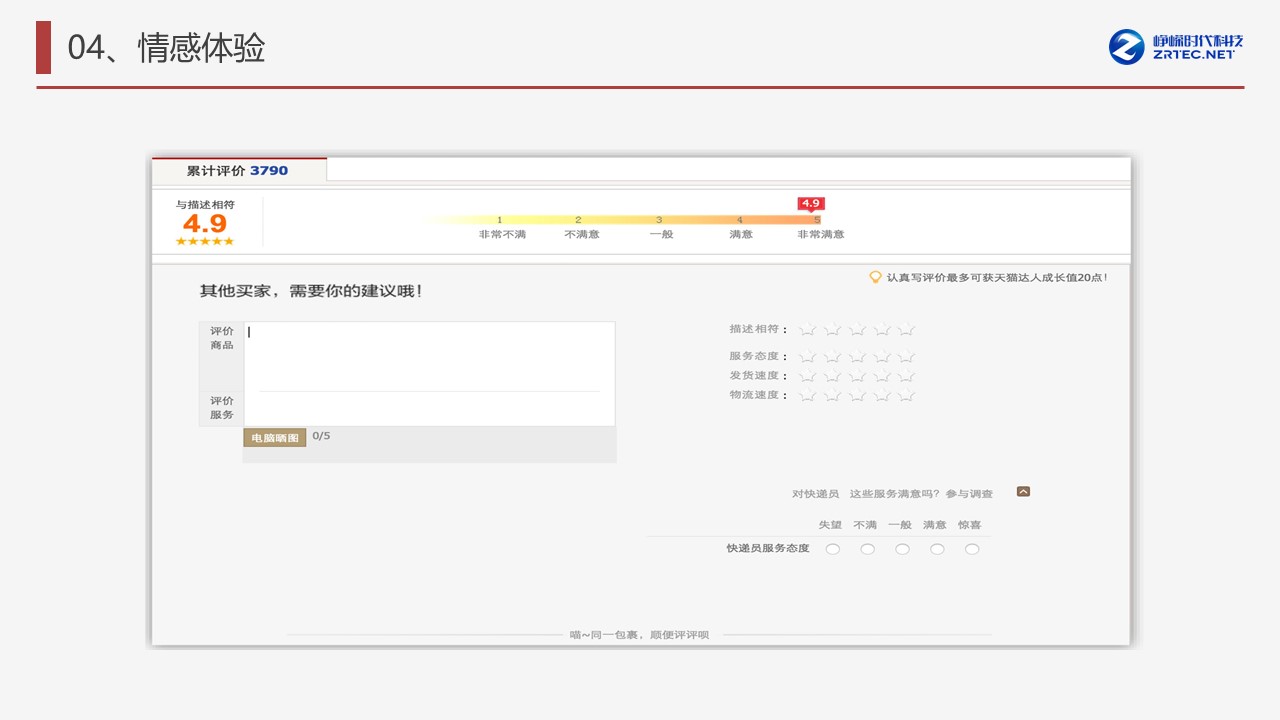Rate 服务态度 with the first star

(808, 357)
